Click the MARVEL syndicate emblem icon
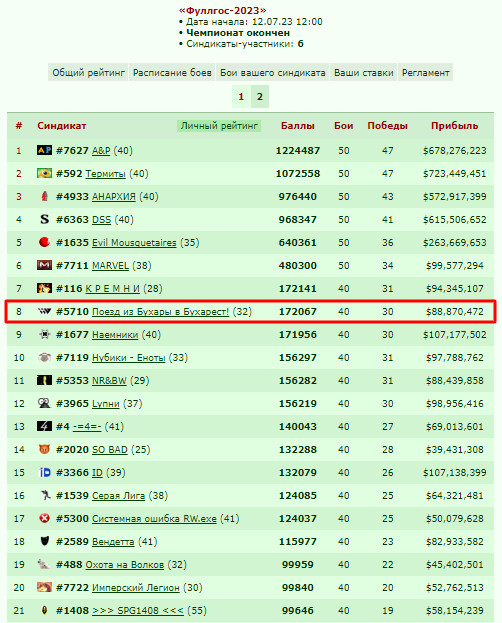The image size is (502, 623). tap(44, 265)
